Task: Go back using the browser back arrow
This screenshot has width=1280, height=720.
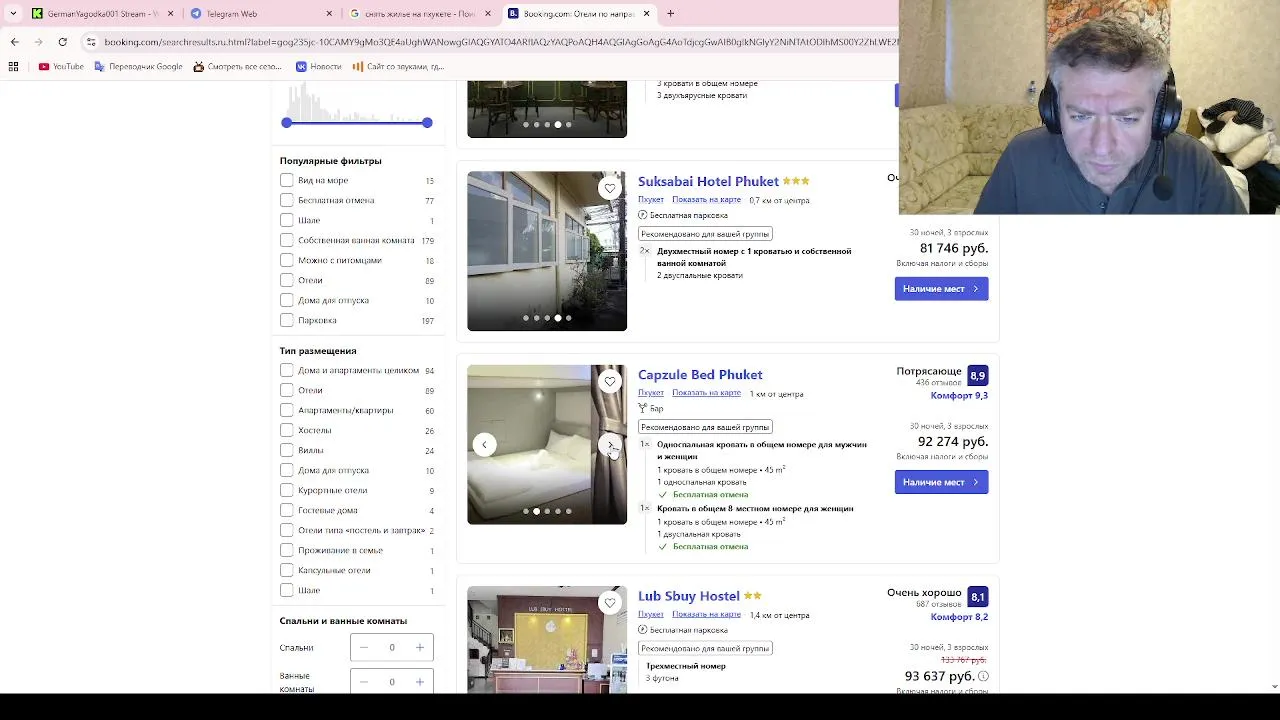Action: click(14, 42)
